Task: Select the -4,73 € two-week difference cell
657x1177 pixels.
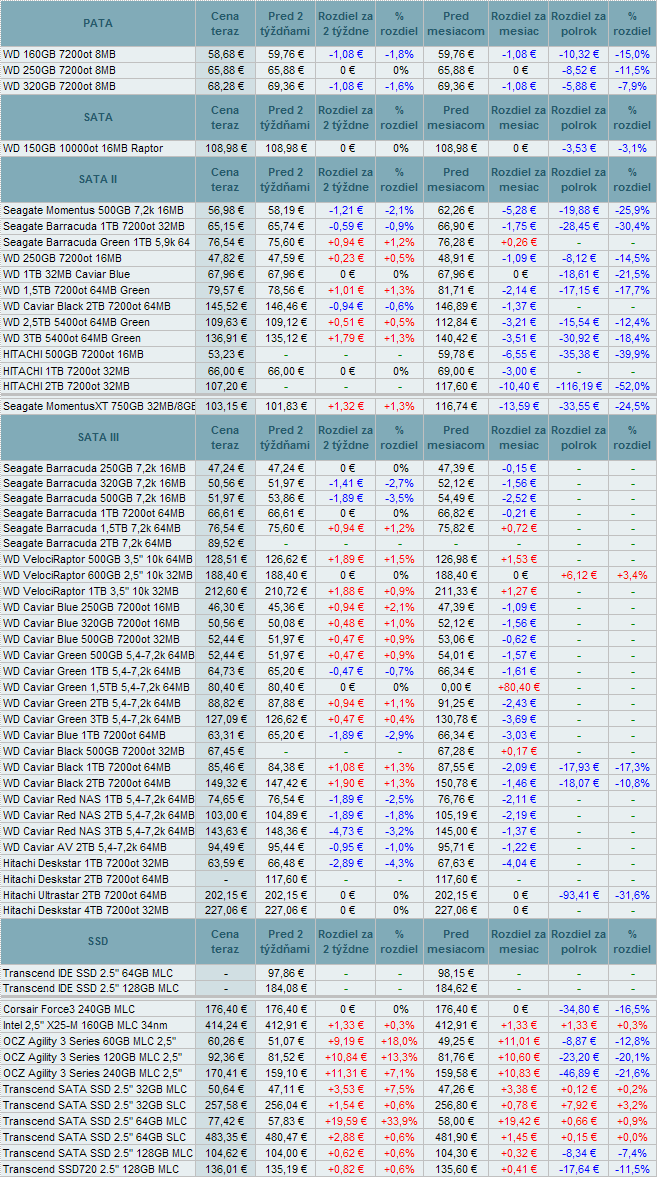Action: tap(345, 832)
